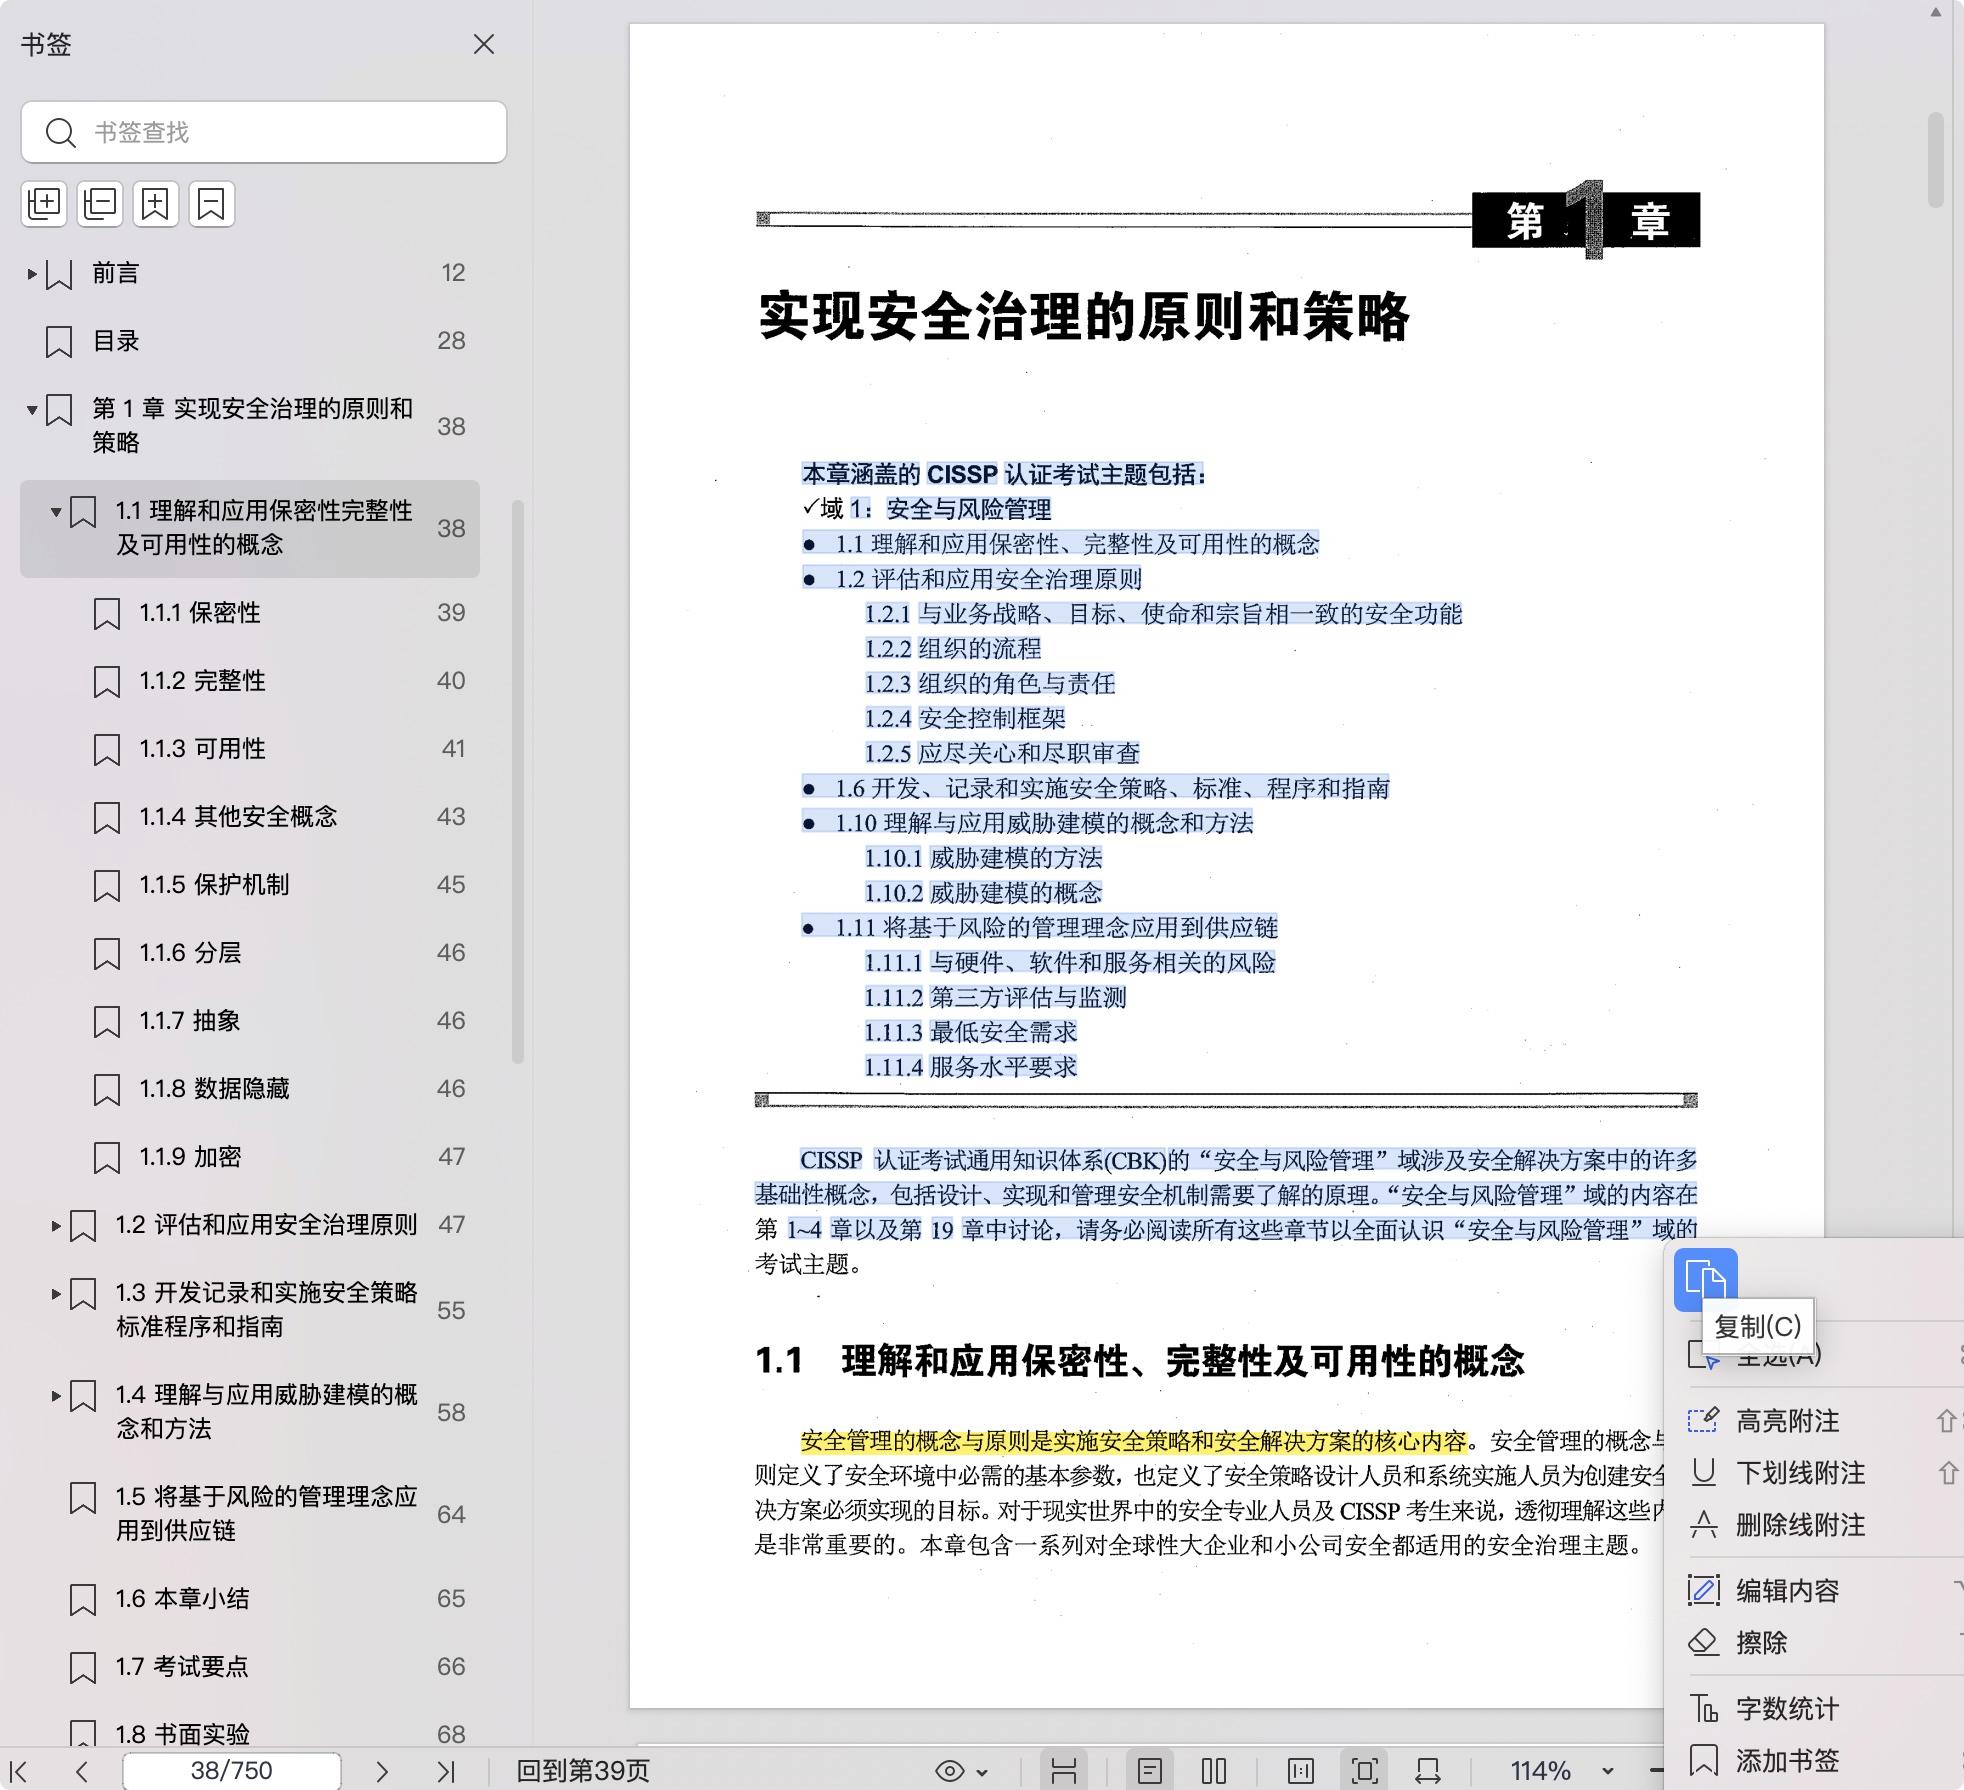Screen dimensions: 1964x1790
Task: Open 字数统计 word count from menu
Action: [1787, 1709]
